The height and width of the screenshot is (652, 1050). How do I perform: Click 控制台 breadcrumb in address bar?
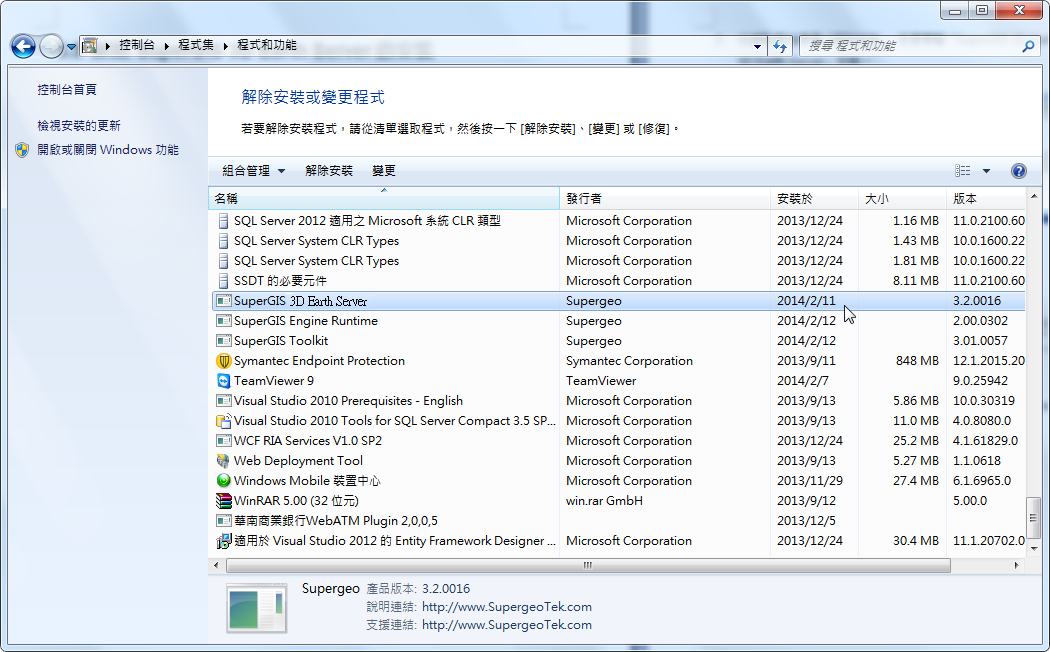coord(137,45)
